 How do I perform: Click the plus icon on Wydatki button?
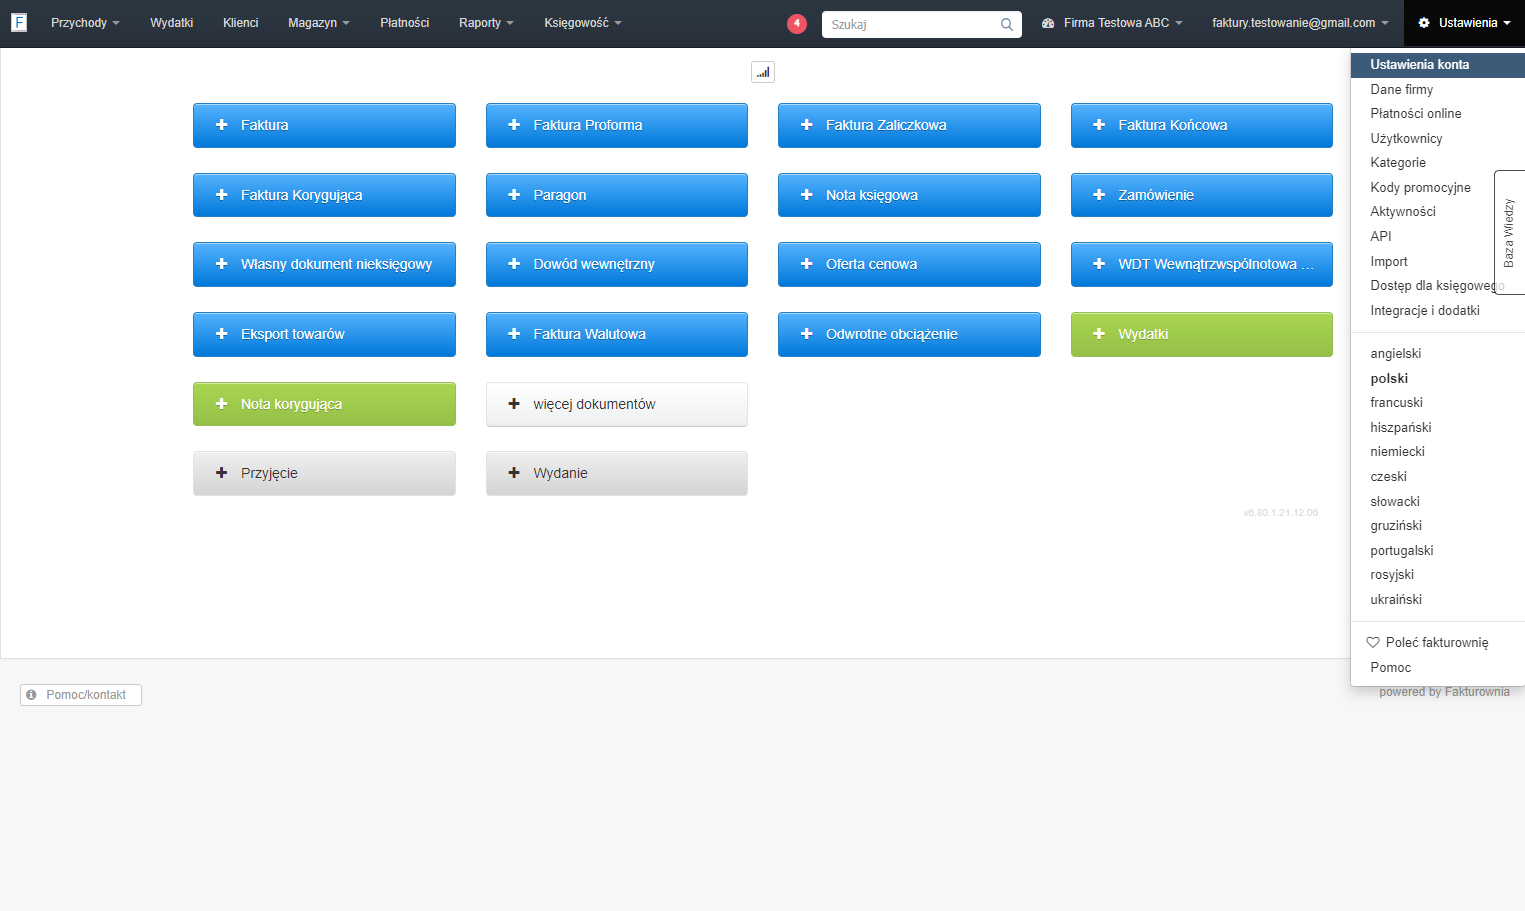click(1099, 334)
